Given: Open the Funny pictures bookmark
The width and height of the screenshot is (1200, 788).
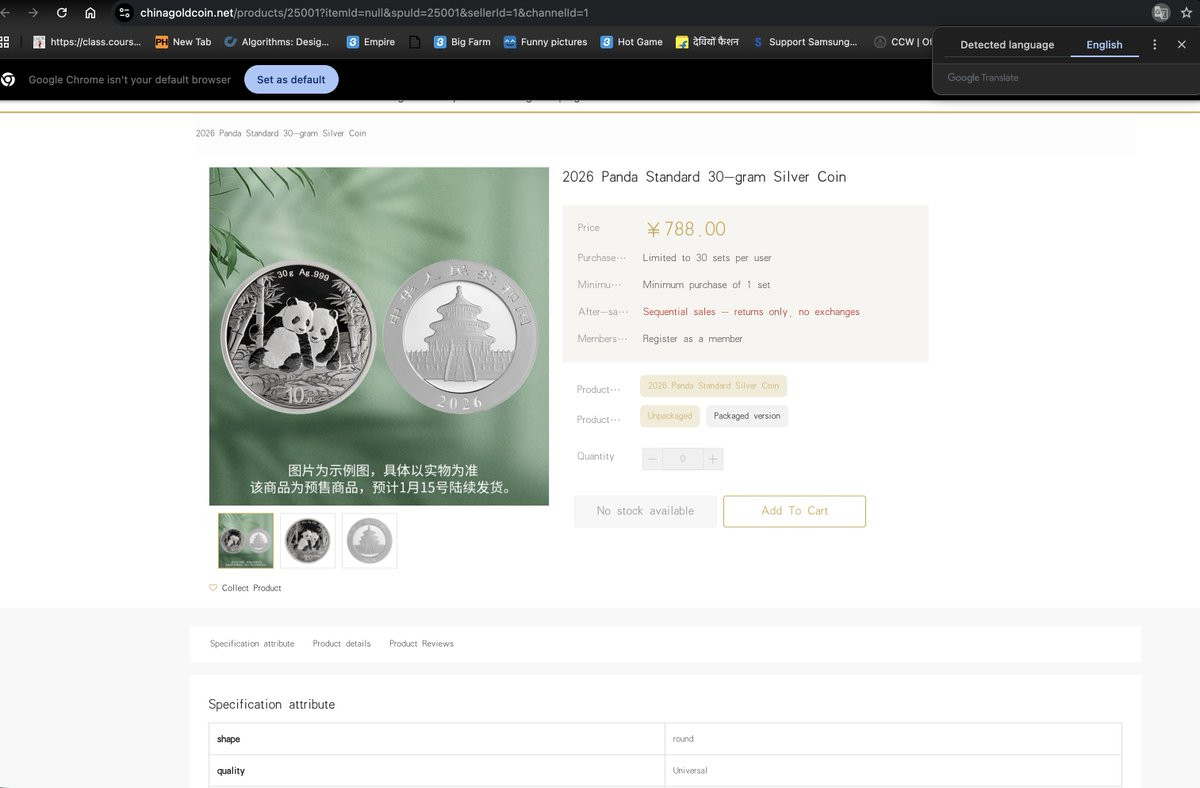Looking at the screenshot, I should point(545,42).
